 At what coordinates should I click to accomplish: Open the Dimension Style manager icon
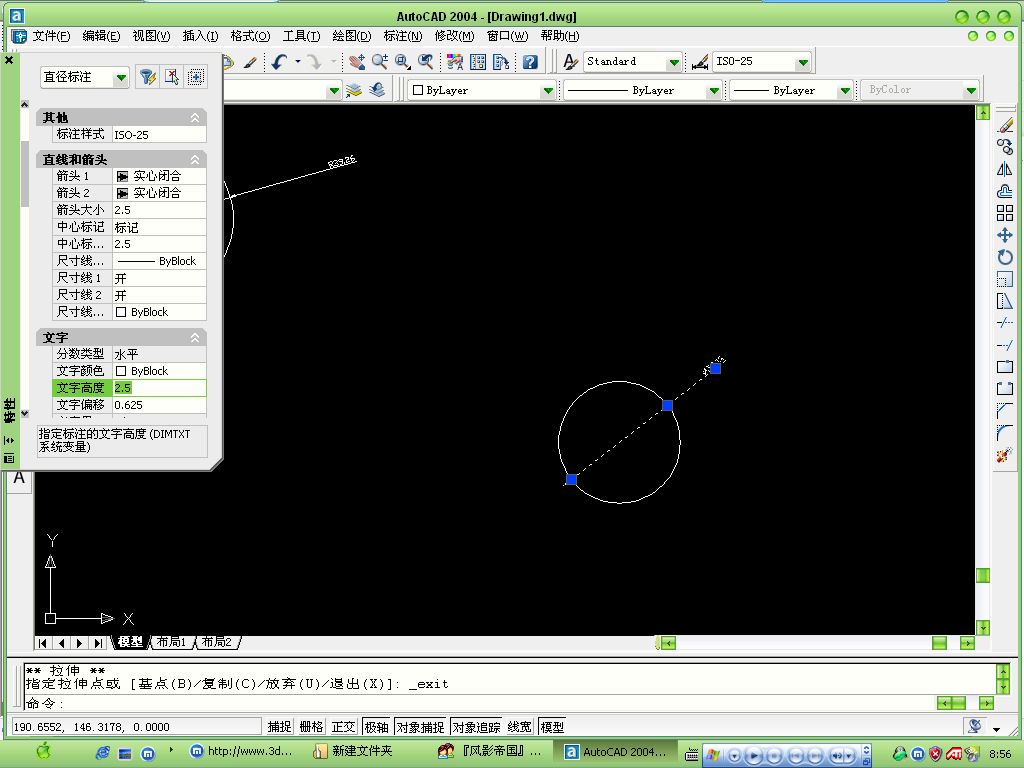[x=699, y=62]
